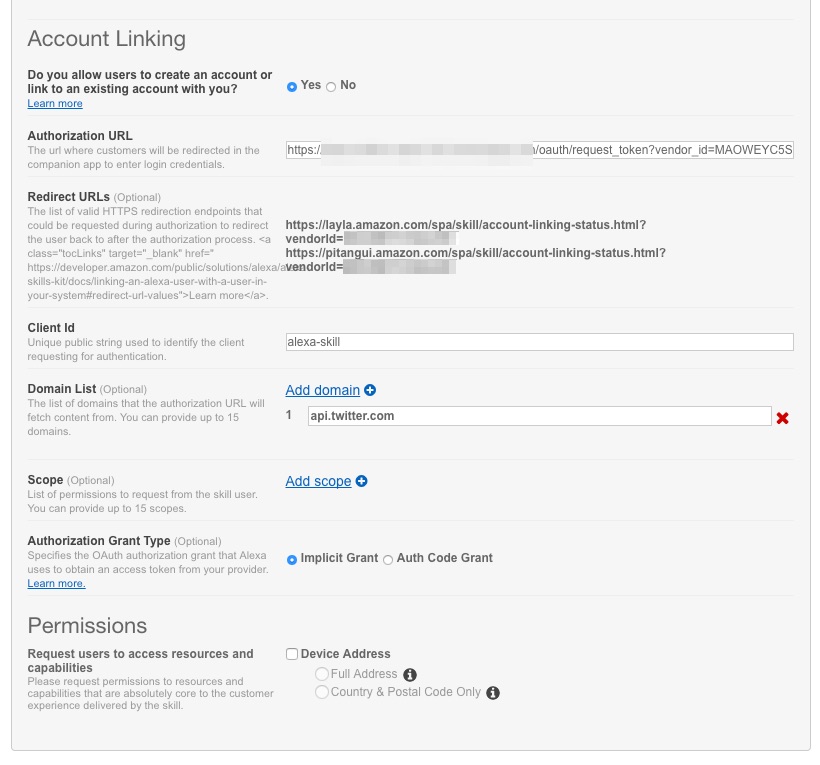This screenshot has height=765, width=820.
Task: Click the api.twitter.com domain input field
Action: point(539,416)
